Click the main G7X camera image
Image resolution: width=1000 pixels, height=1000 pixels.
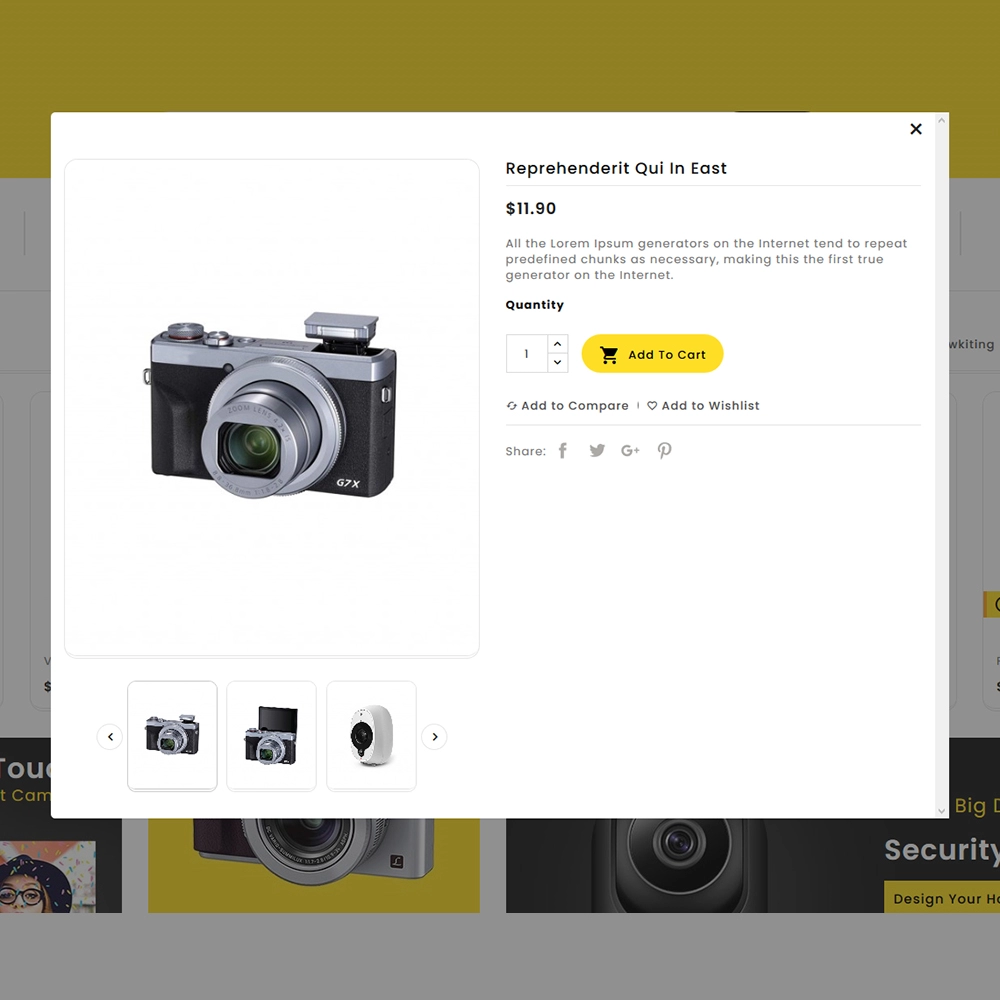coord(272,407)
